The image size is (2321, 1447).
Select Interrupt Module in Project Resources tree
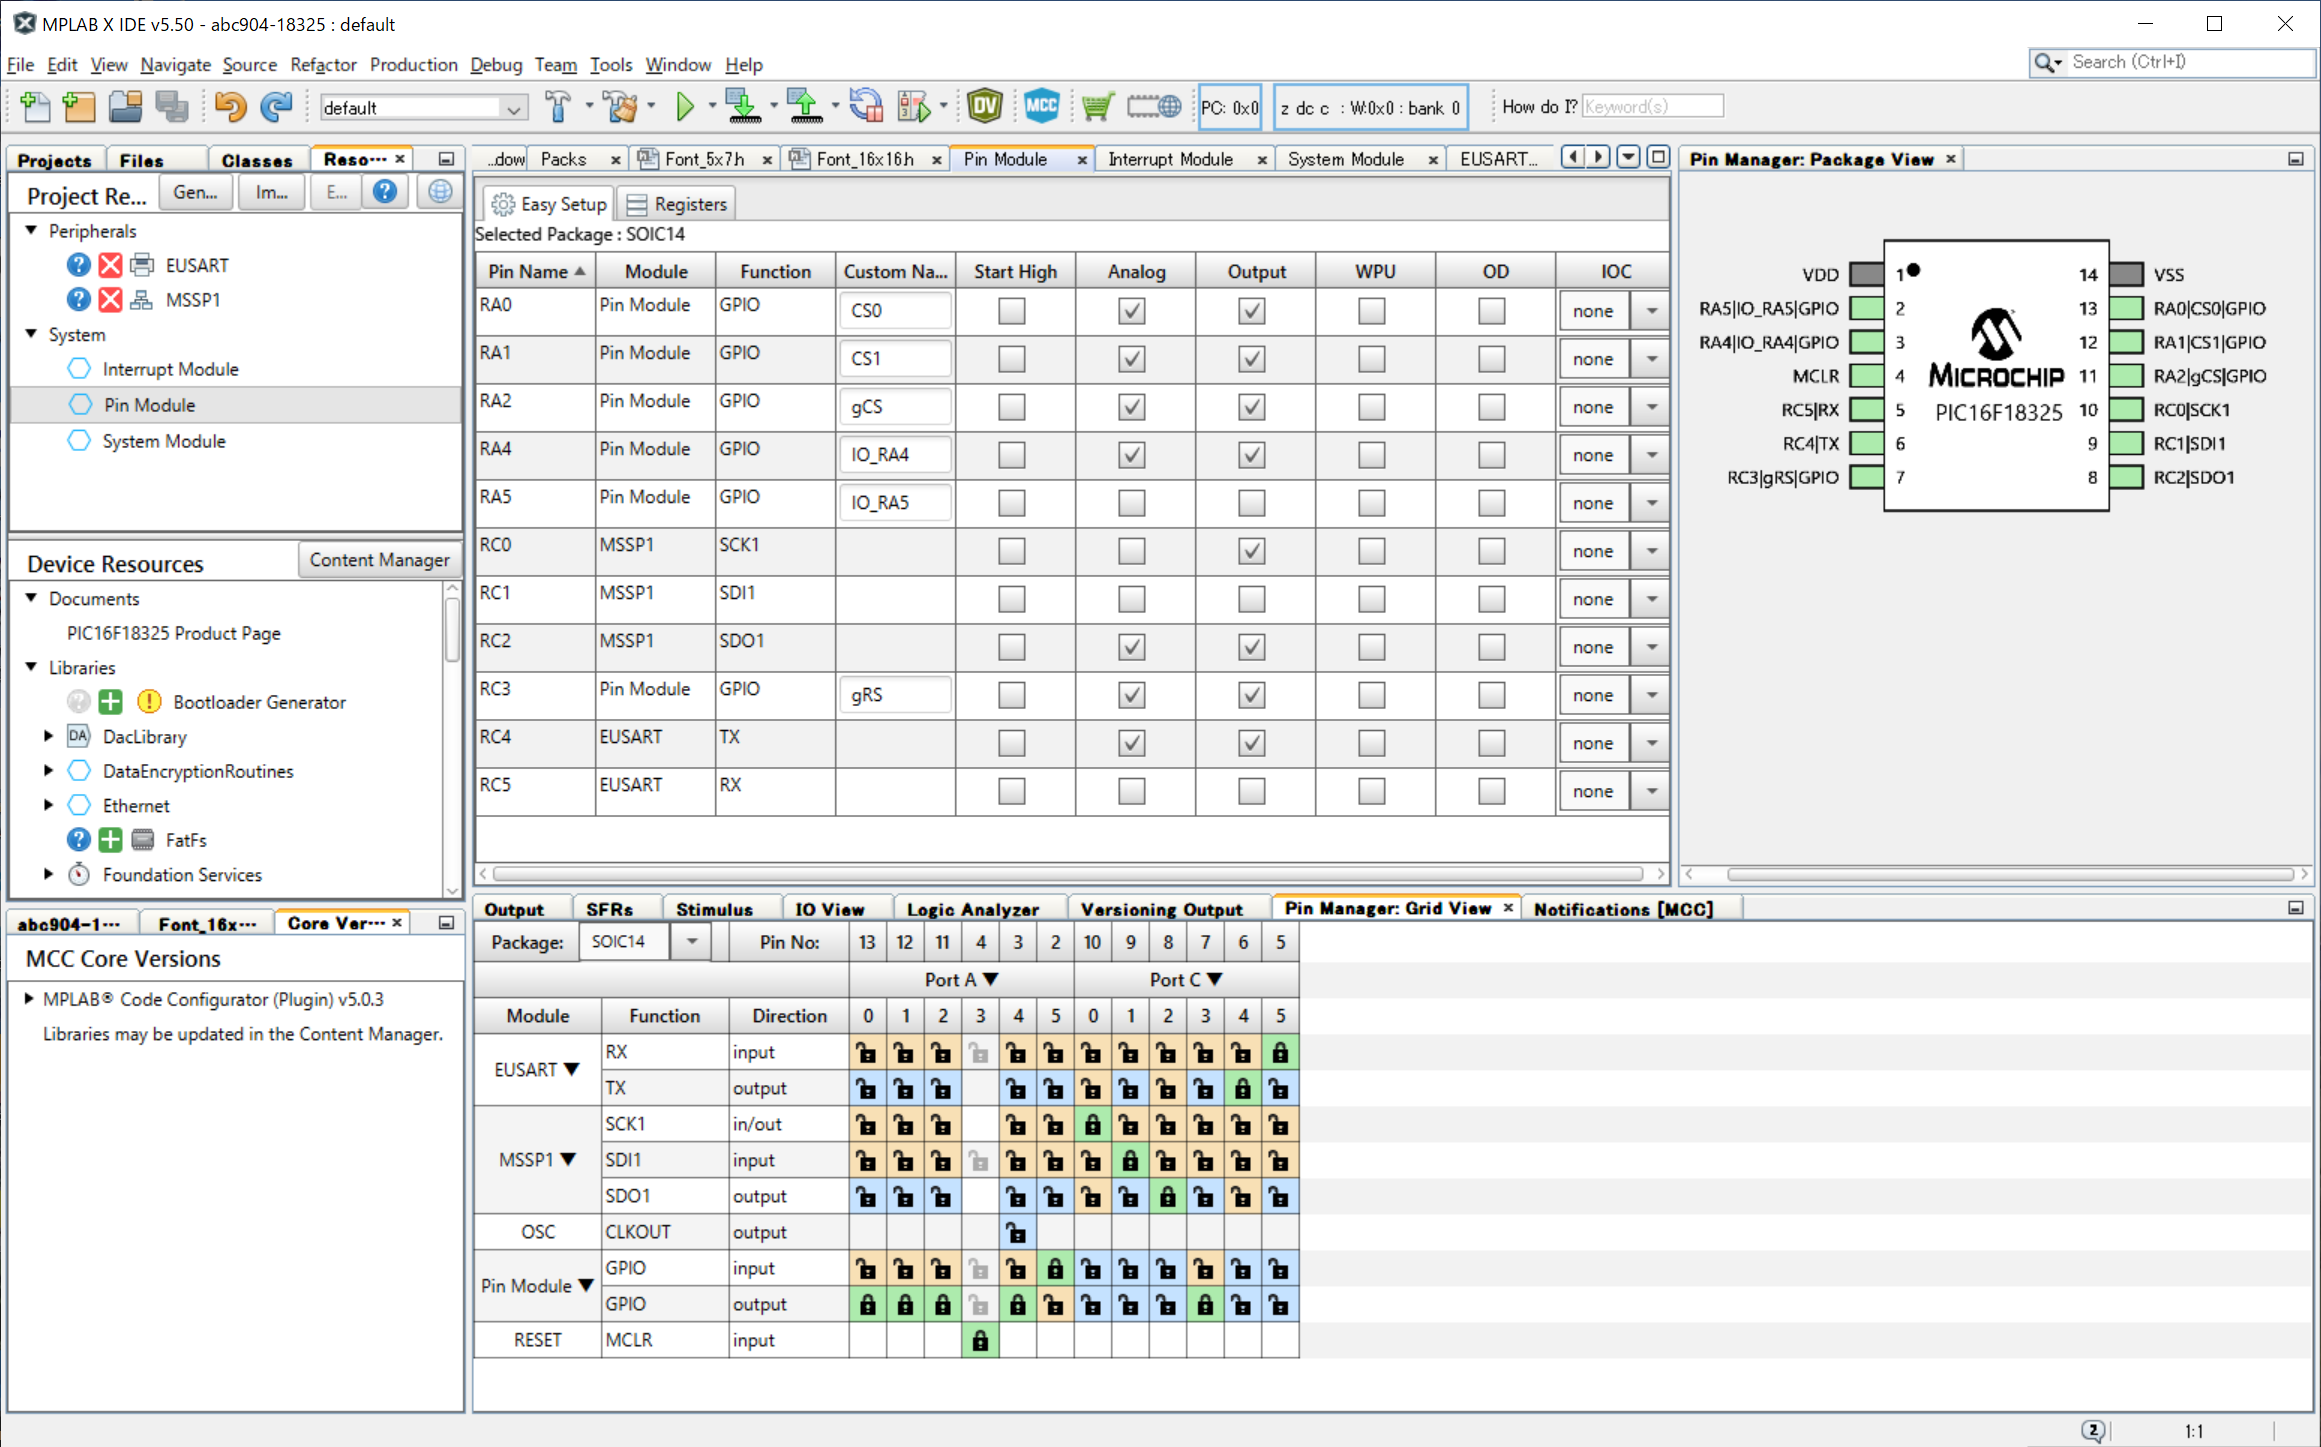[x=170, y=369]
